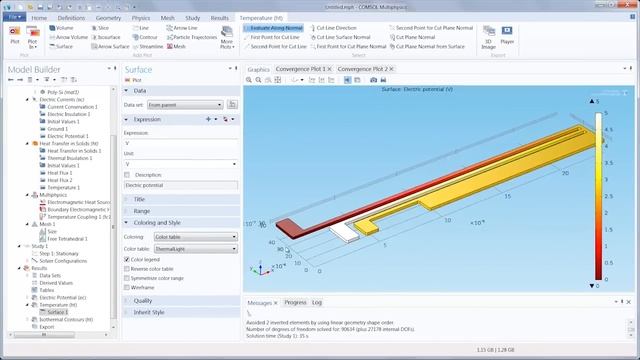Enable Reverse color table
This screenshot has height=360, width=640.
coord(127,269)
